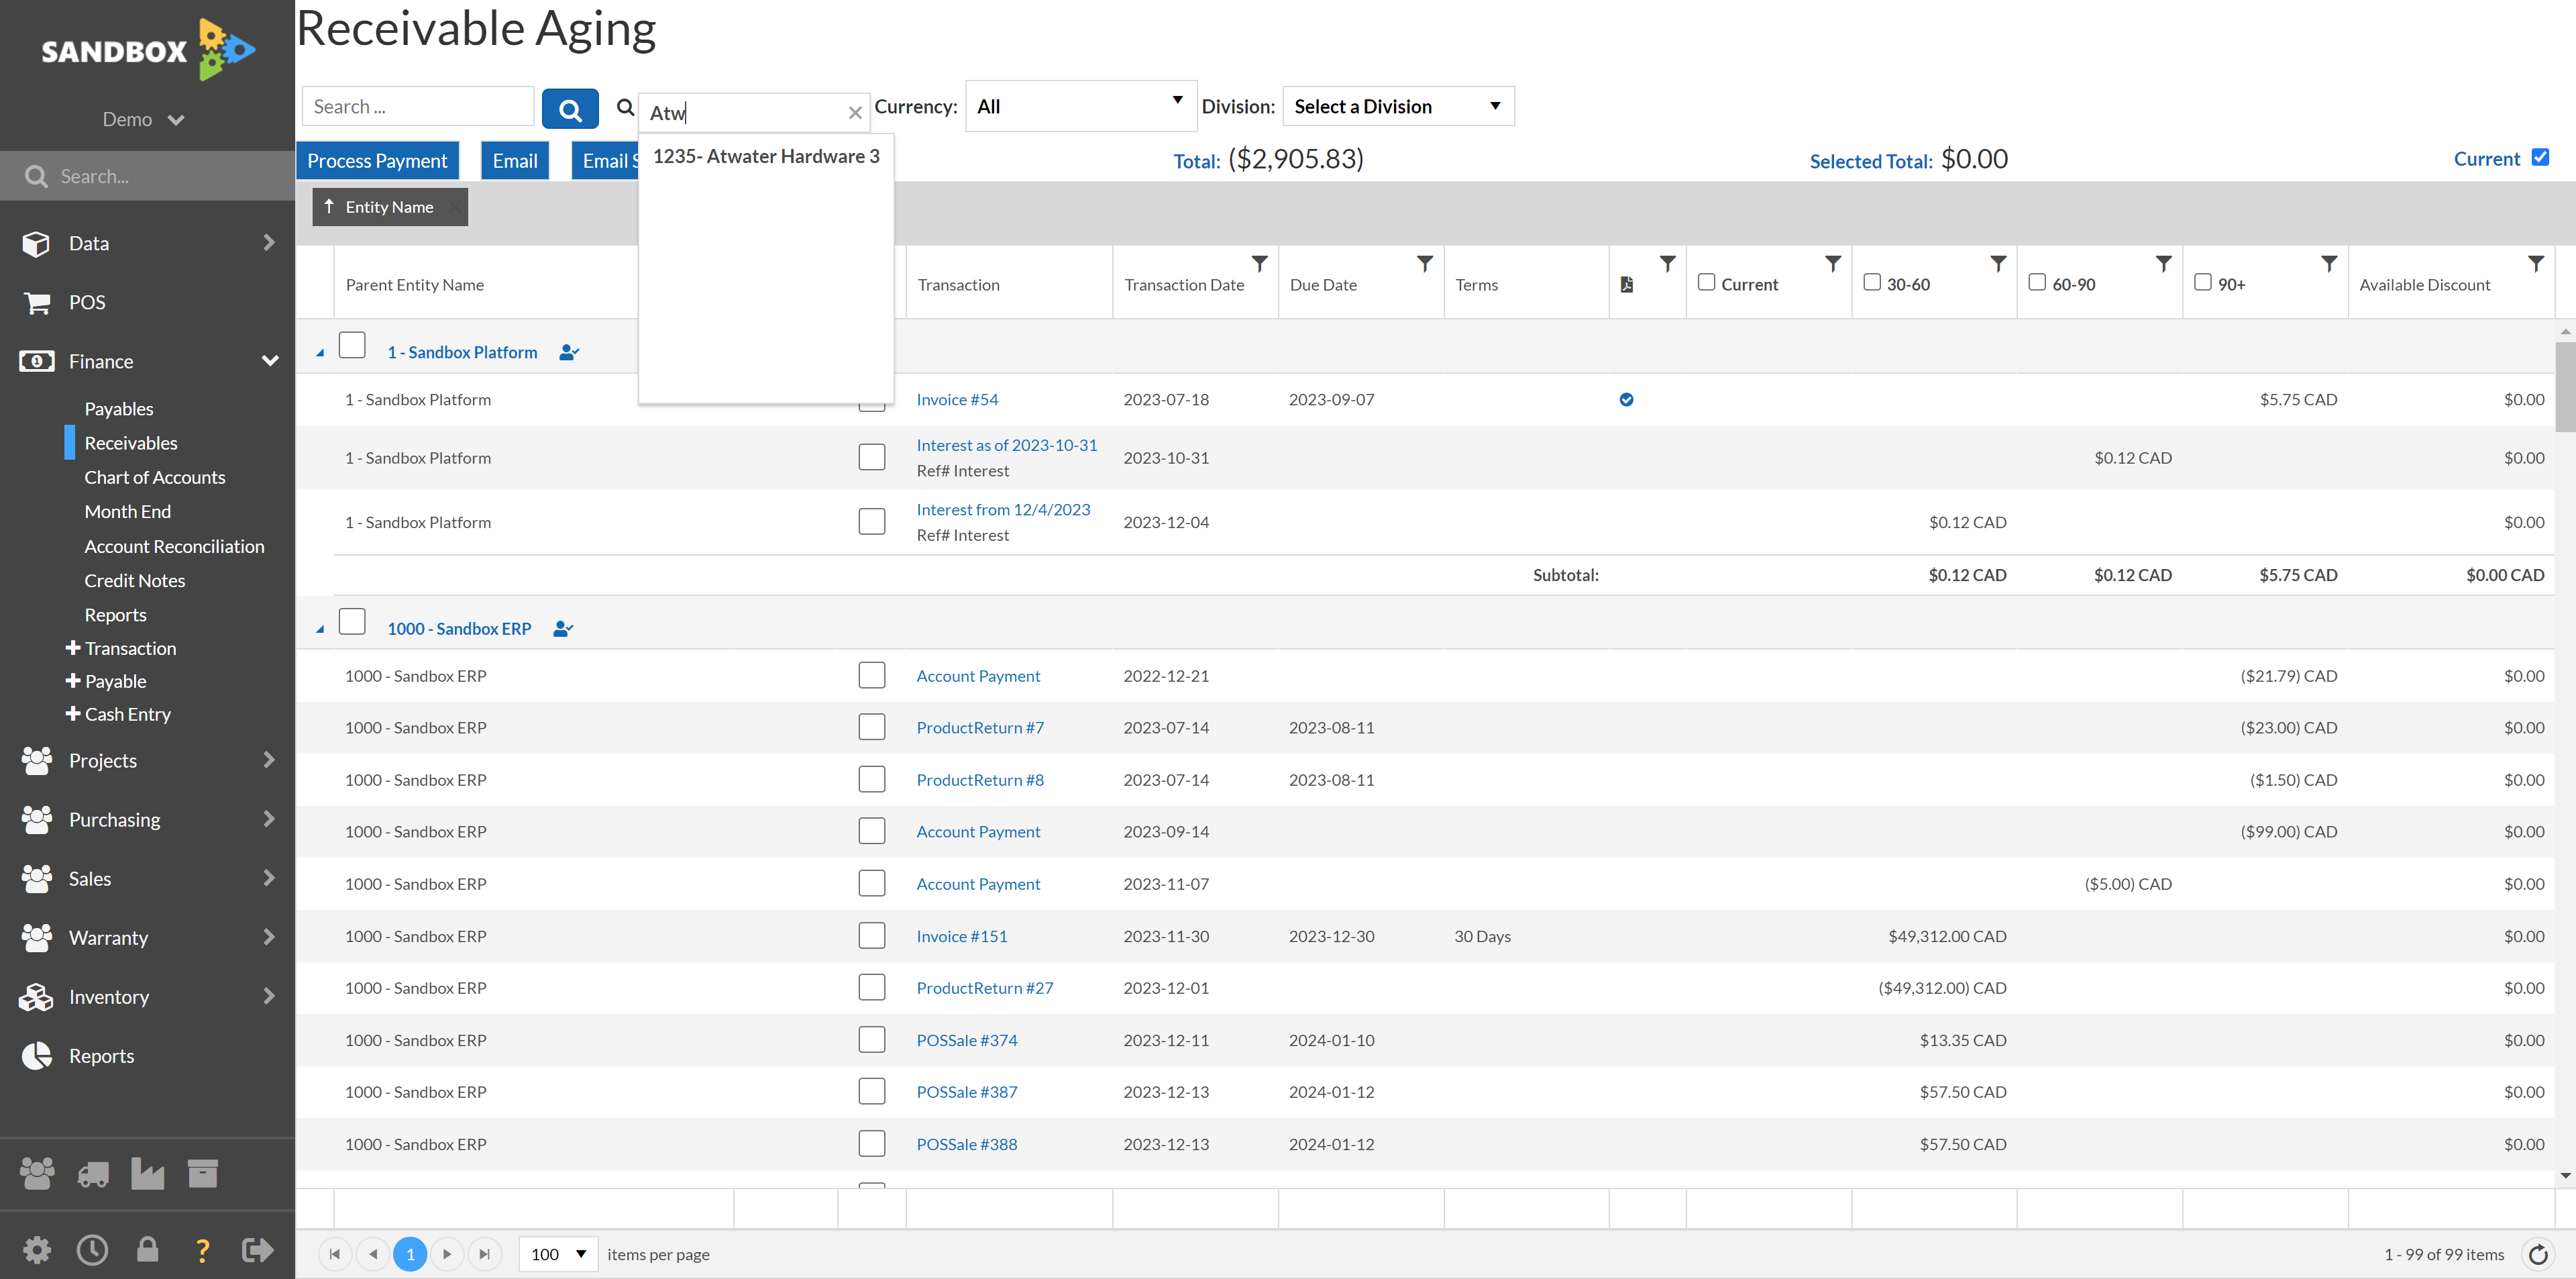Open settings gear in sidebar footer
This screenshot has width=2576, height=1279.
(37, 1250)
